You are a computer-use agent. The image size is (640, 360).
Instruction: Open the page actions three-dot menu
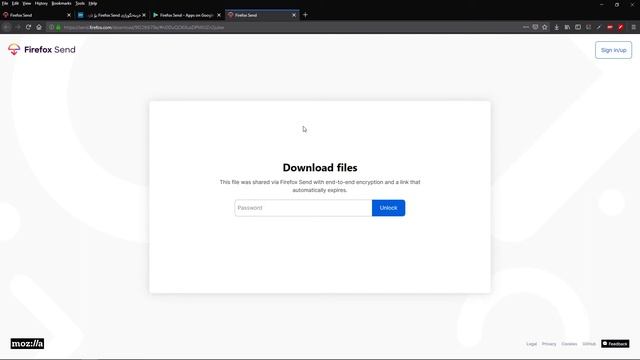[x=526, y=27]
